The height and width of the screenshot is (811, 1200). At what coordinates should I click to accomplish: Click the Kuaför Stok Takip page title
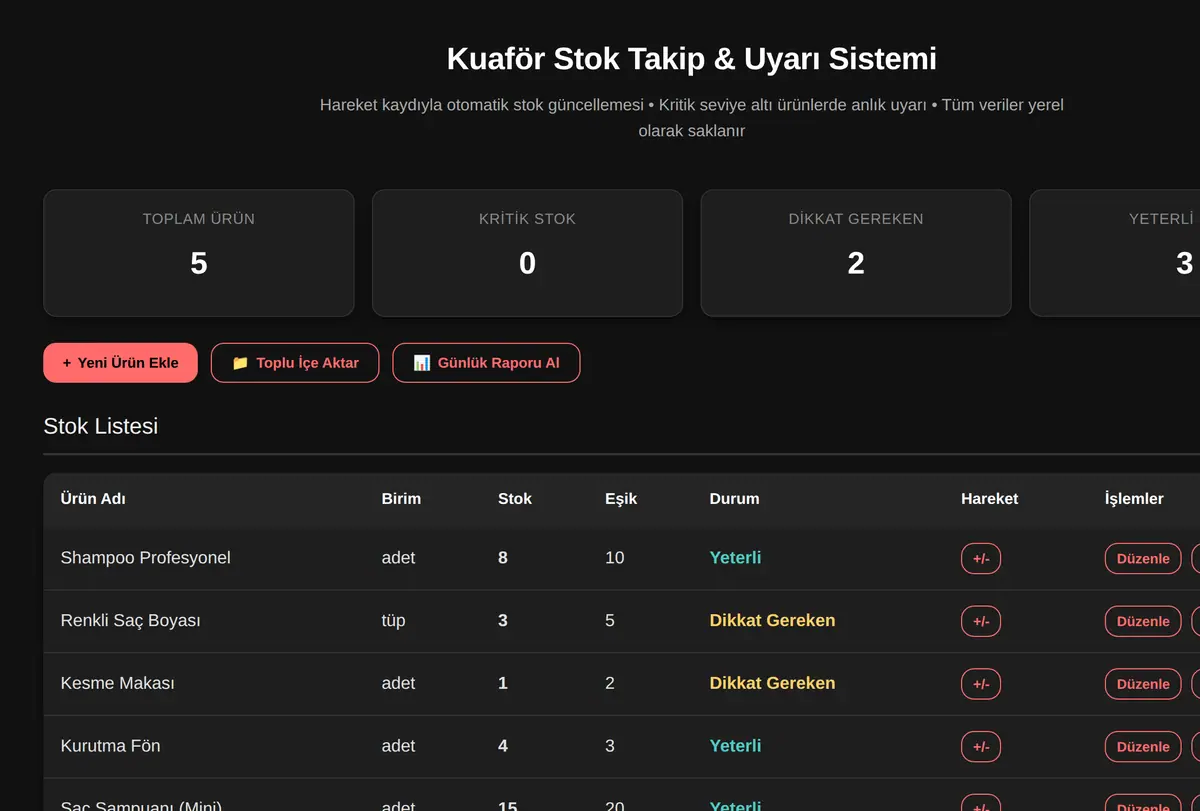692,58
